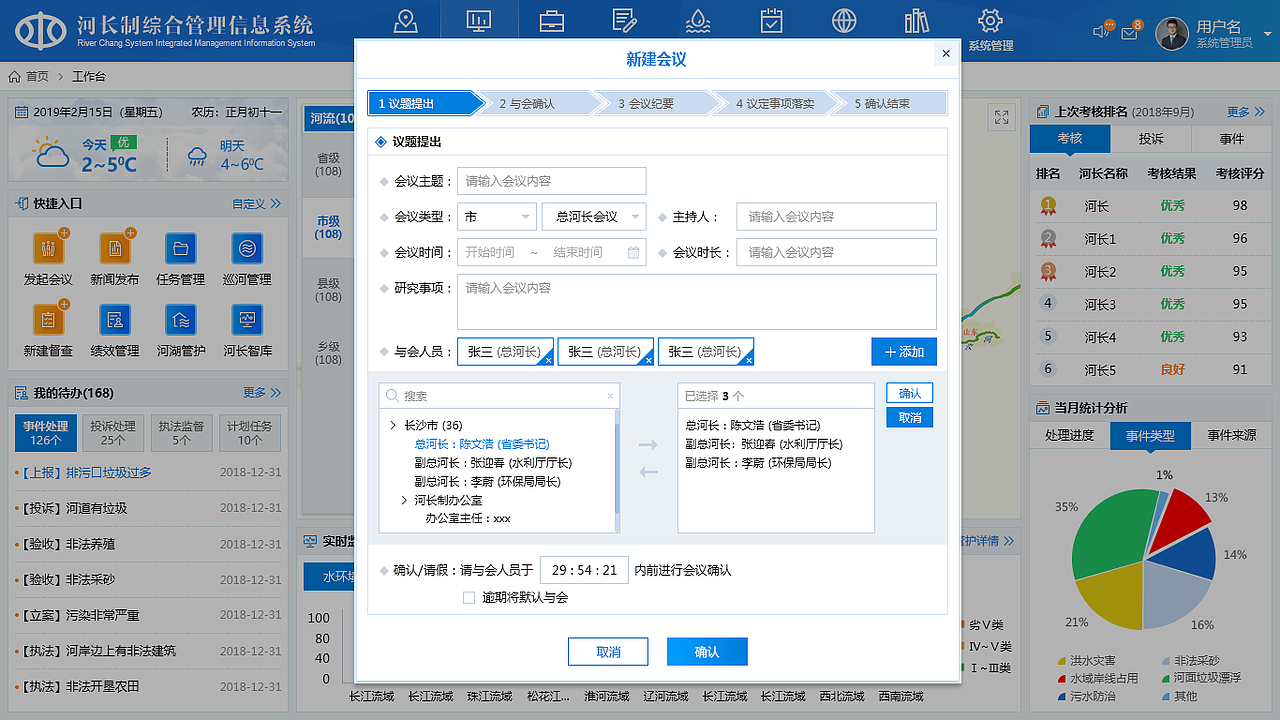Click the 确认 button to confirm
The width and height of the screenshot is (1280, 720).
(x=707, y=651)
